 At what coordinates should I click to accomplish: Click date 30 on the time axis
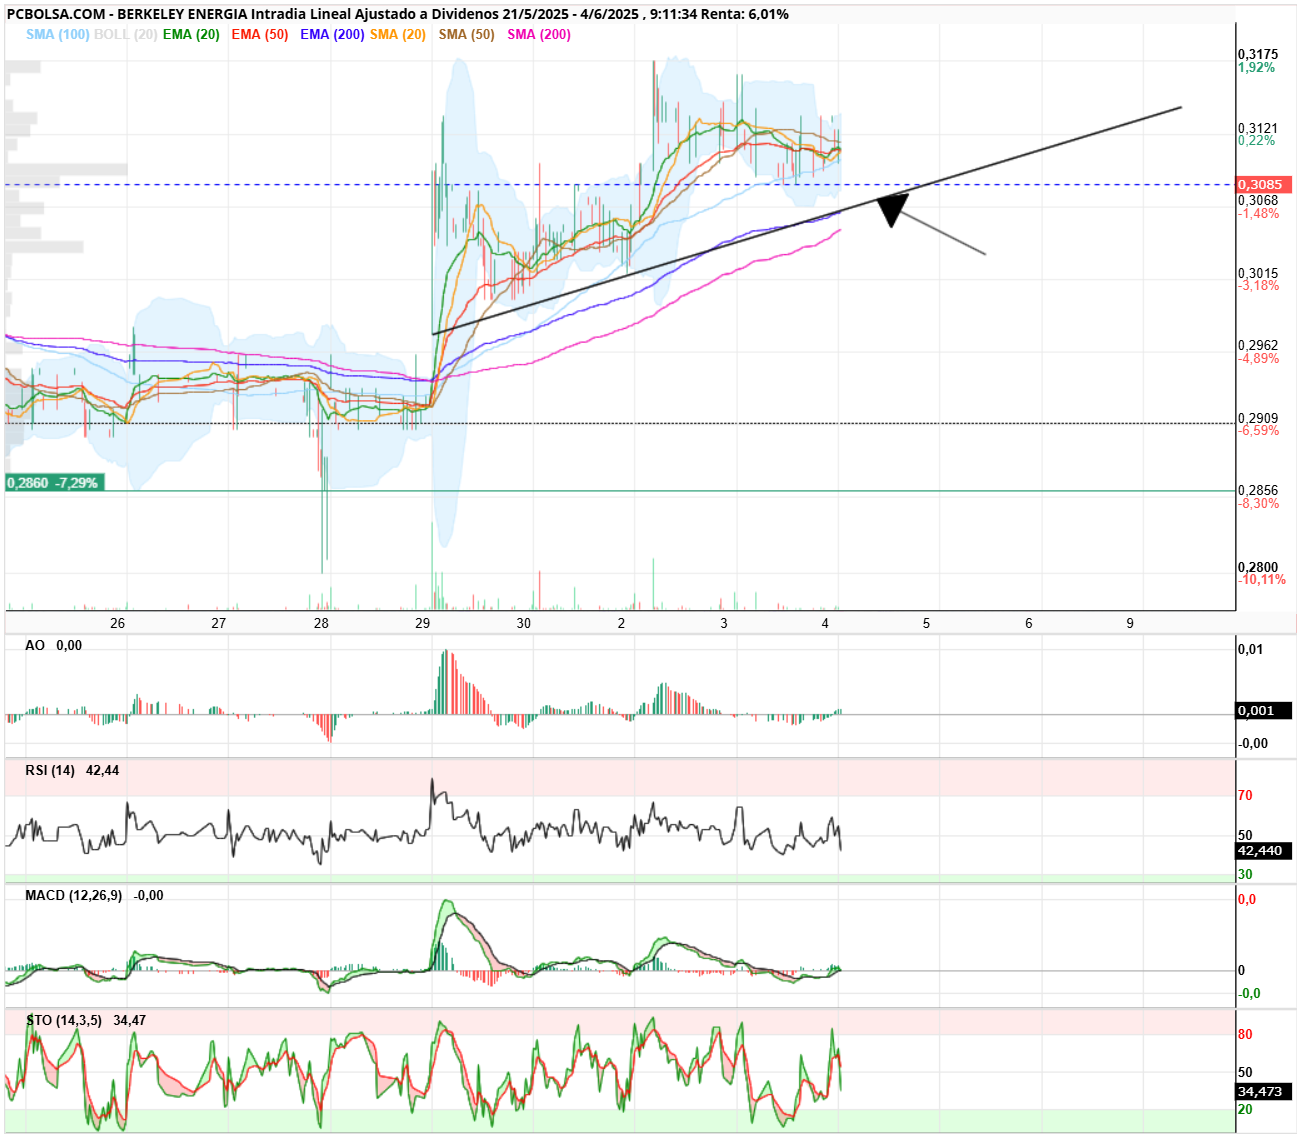tap(524, 623)
